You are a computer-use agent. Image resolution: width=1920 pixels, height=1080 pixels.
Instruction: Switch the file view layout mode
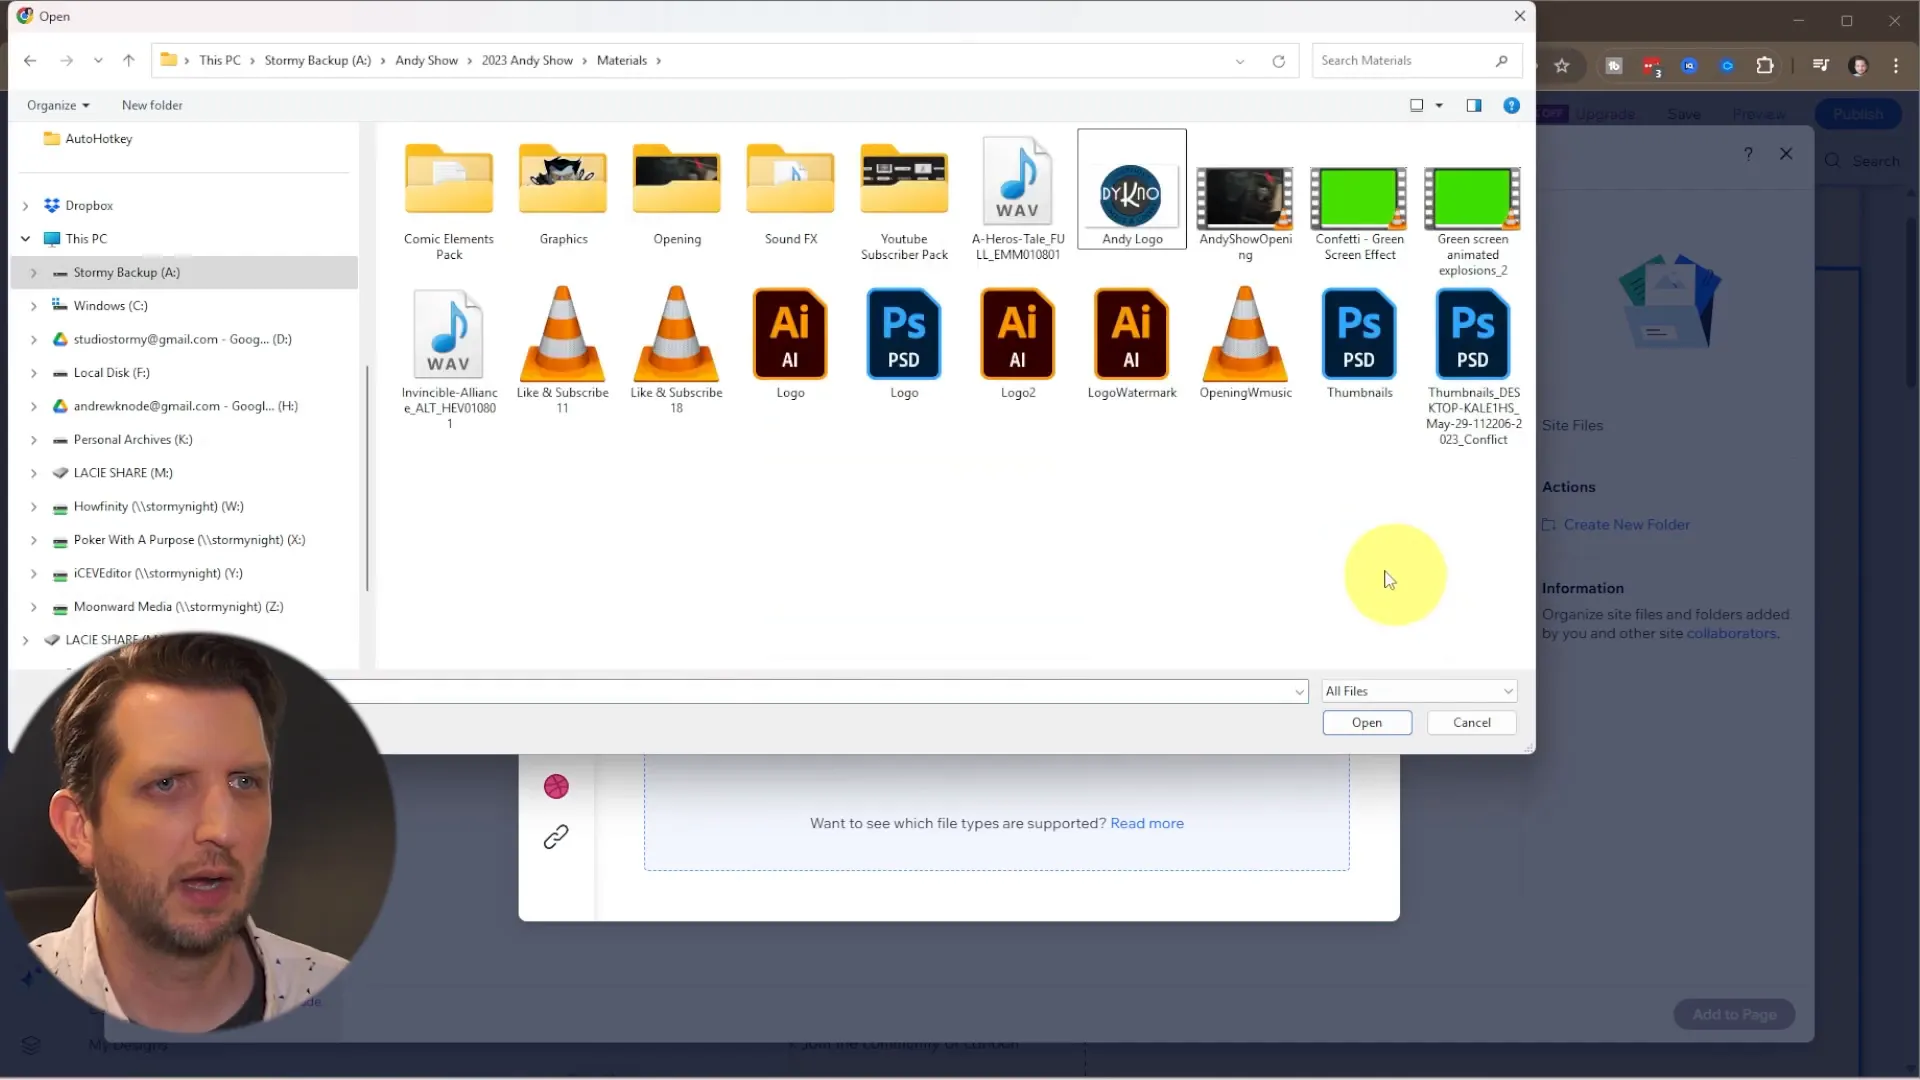click(1417, 105)
